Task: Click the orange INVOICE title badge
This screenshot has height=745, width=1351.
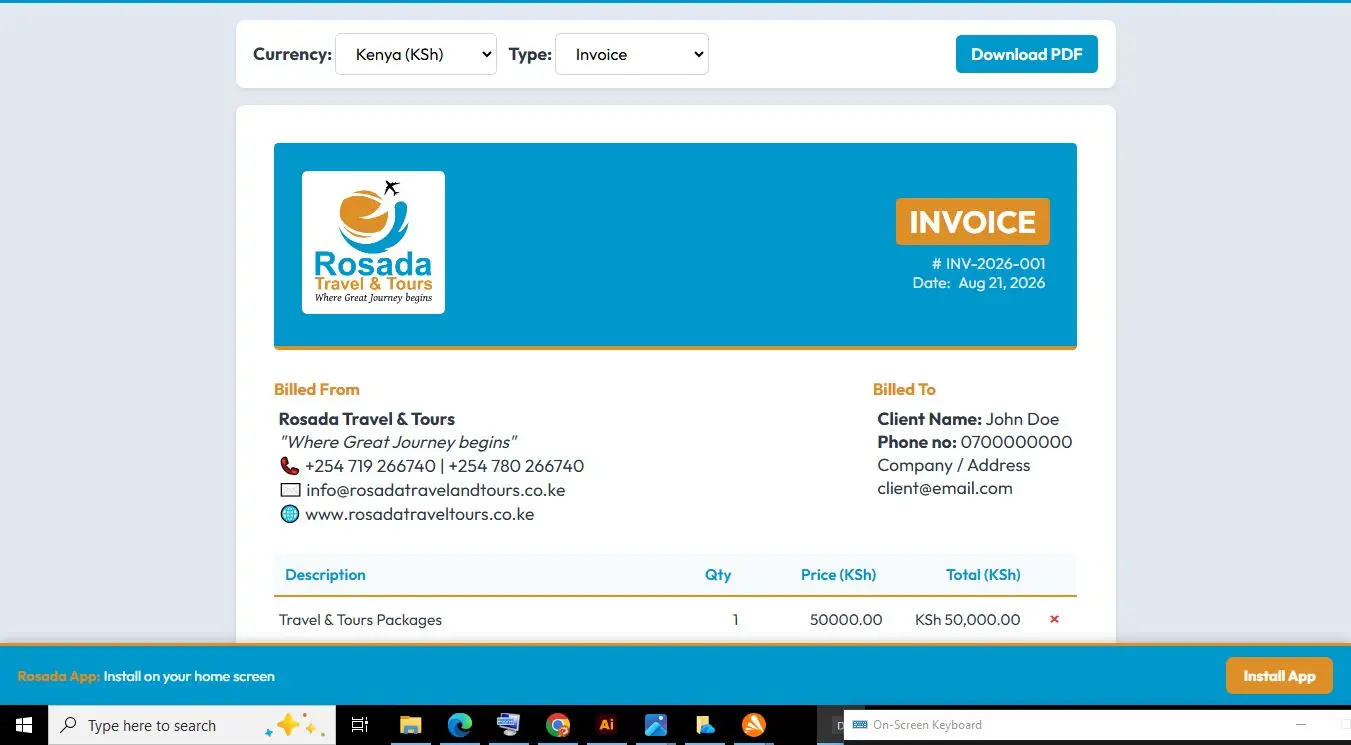Action: (972, 221)
